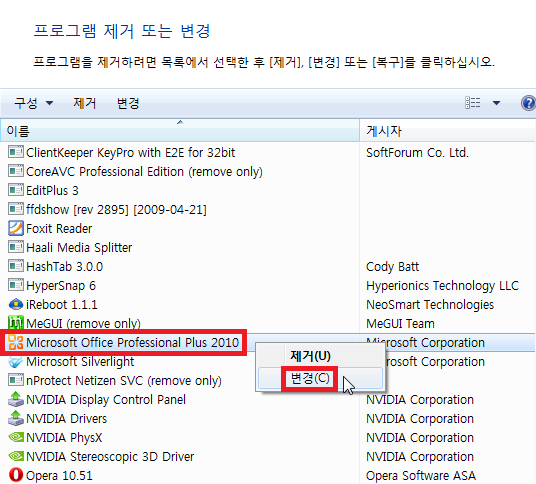Select the NVIDIA Drivers entry name
This screenshot has height=484, width=536.
(x=67, y=418)
